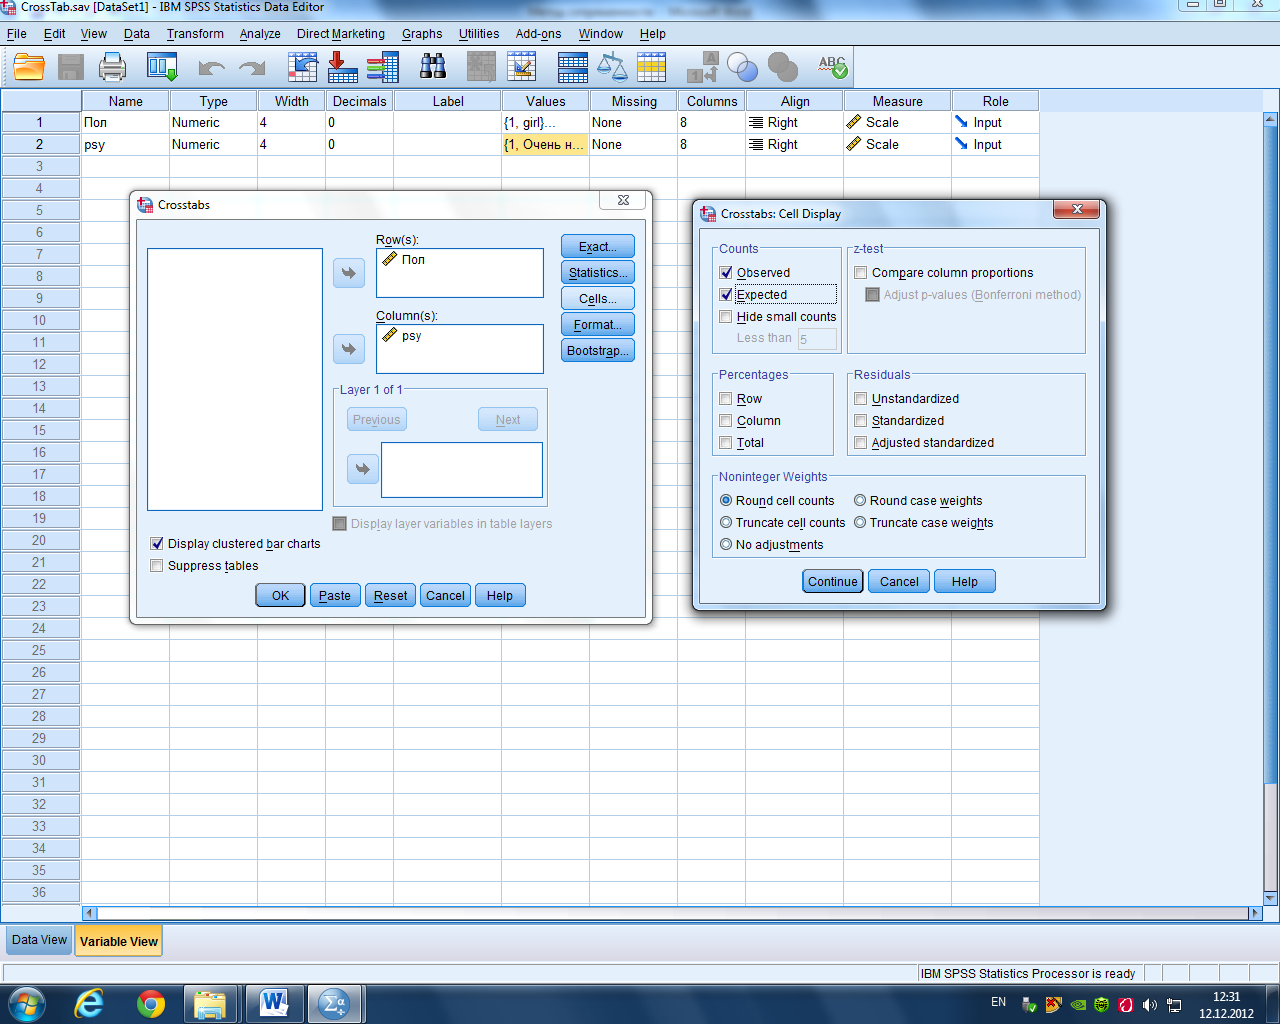
Task: Click the Weight Cases scales icon
Action: pyautogui.click(x=611, y=68)
